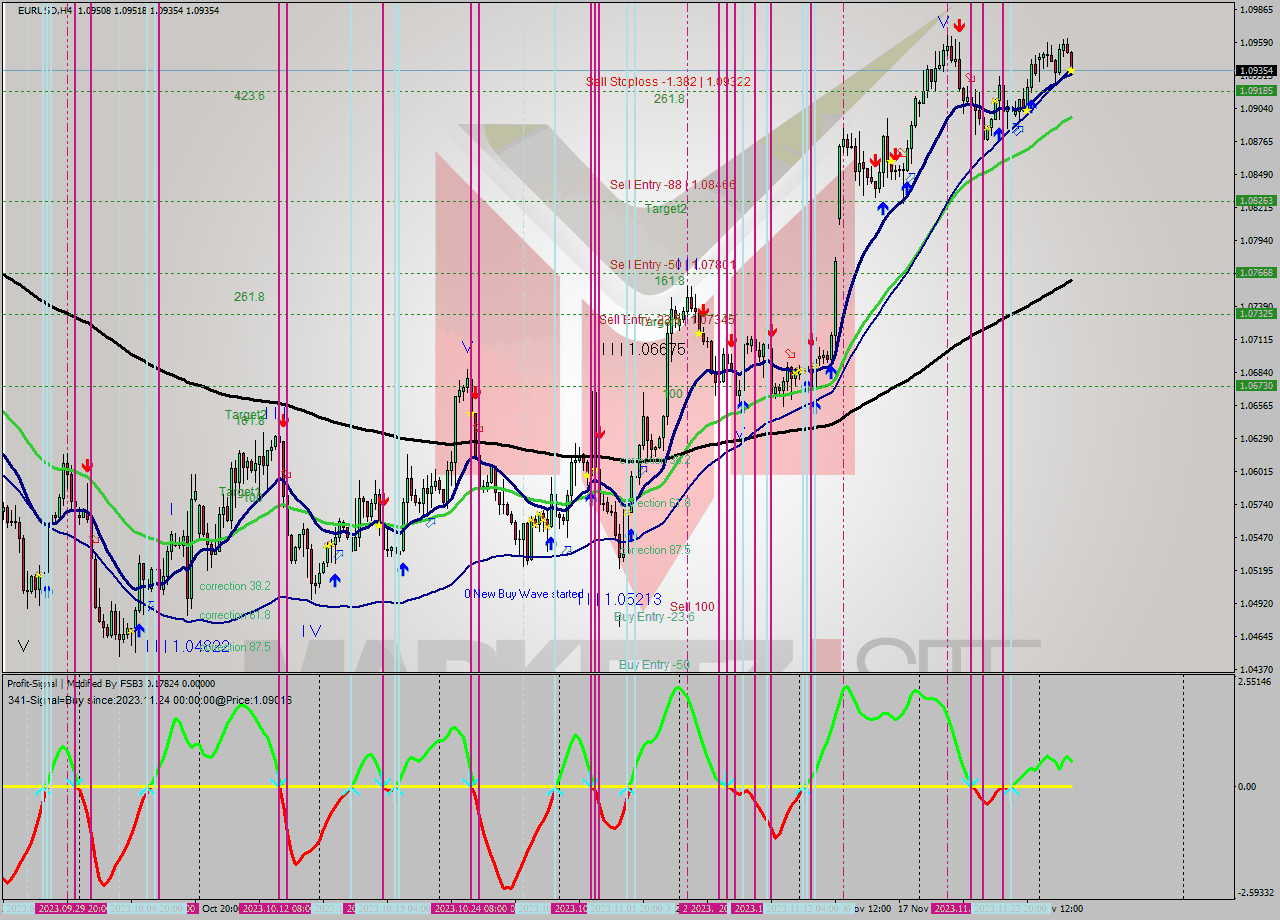The height and width of the screenshot is (920, 1280).
Task: Click the wave label I I I 1.05213
Action: pyautogui.click(x=619, y=598)
